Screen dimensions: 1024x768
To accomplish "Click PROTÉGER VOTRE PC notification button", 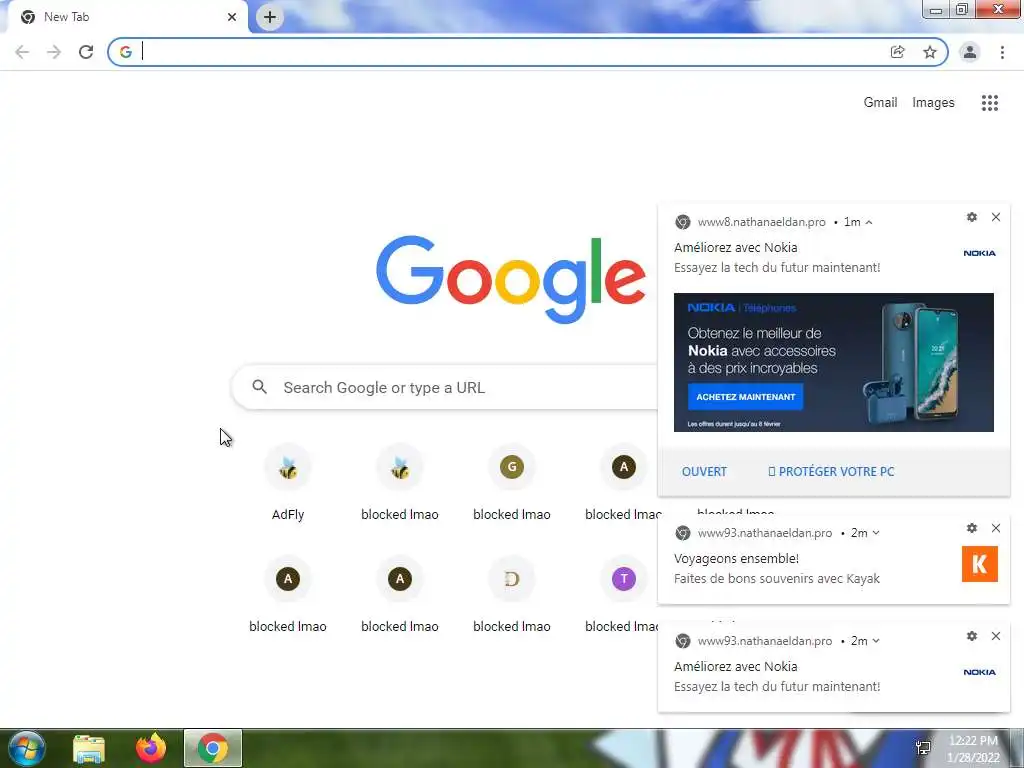I will pos(831,472).
